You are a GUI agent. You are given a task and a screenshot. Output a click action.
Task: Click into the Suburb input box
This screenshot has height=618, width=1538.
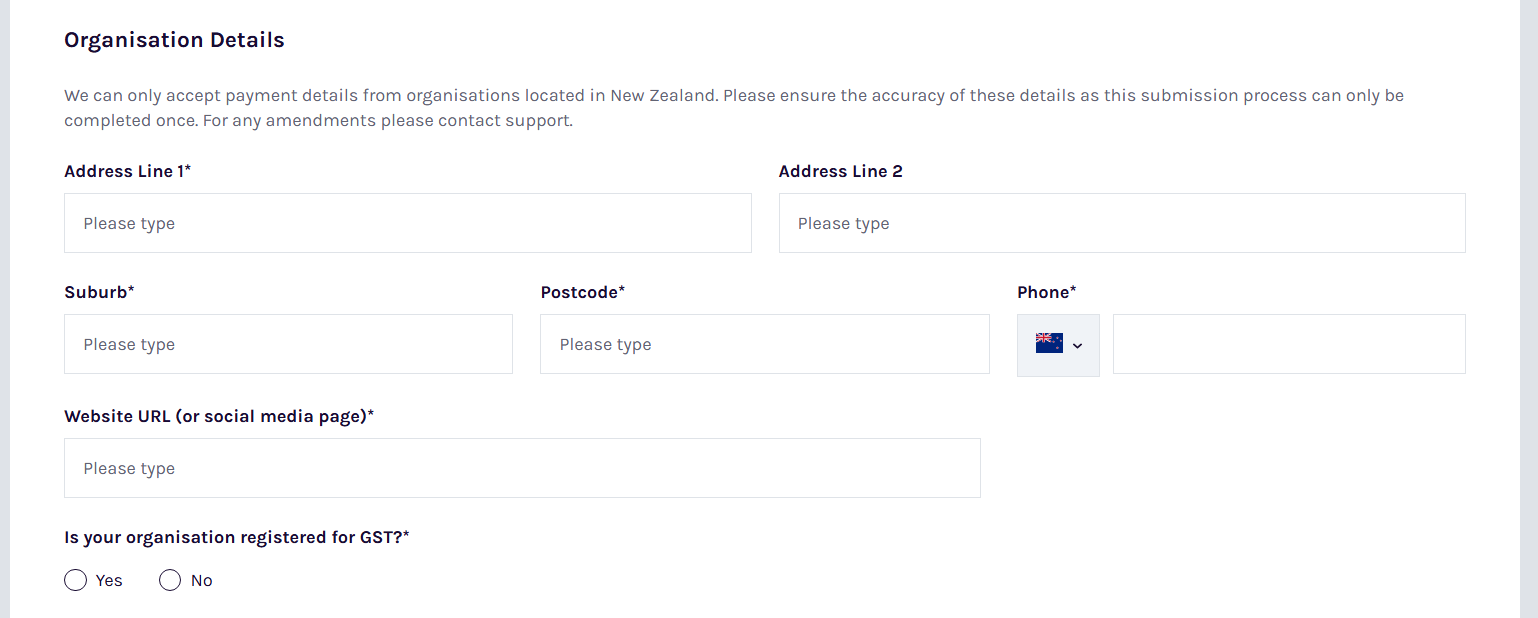(x=288, y=344)
